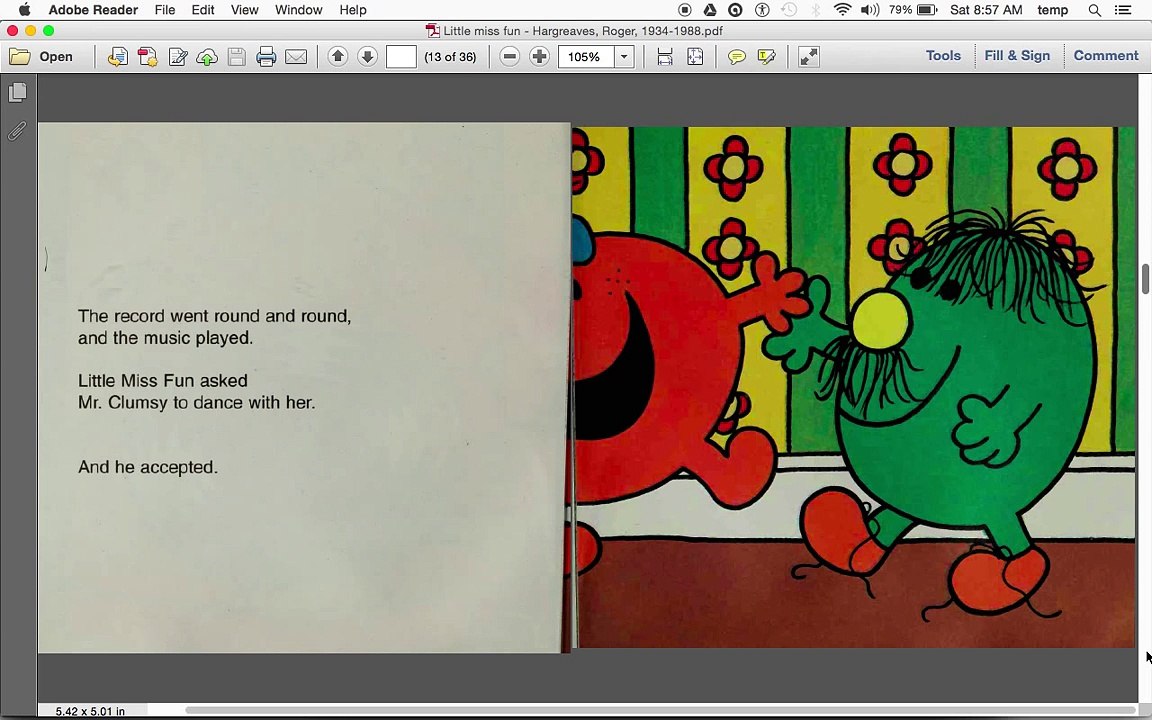Click the Wi-Fi status icon
This screenshot has height=720, width=1152.
(843, 10)
